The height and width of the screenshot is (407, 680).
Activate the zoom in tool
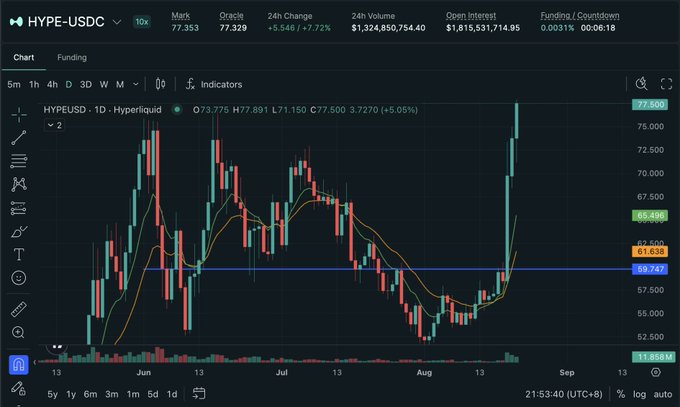18,332
